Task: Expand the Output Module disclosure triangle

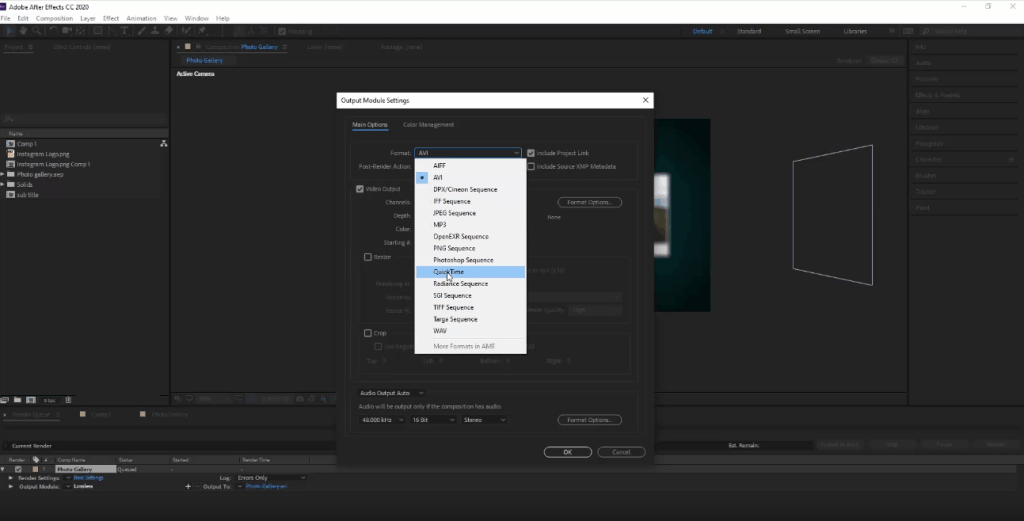Action: (10, 486)
